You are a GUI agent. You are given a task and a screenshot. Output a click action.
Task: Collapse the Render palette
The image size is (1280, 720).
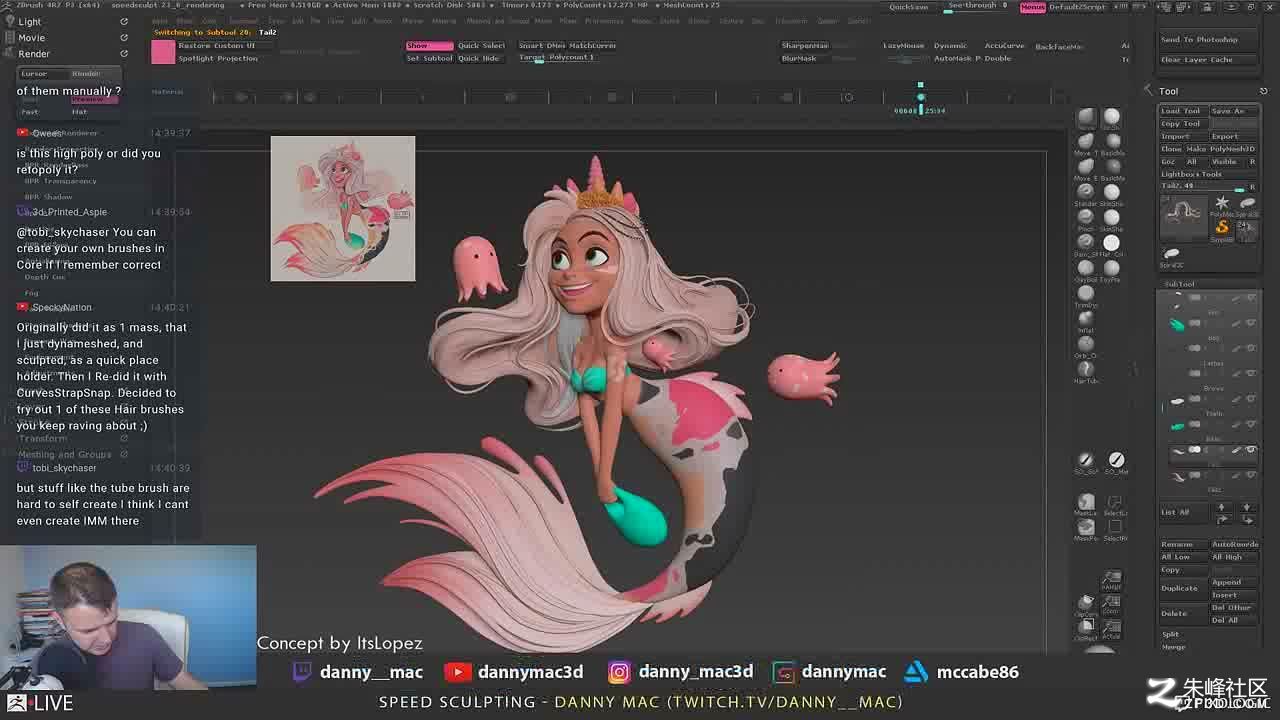tap(33, 53)
